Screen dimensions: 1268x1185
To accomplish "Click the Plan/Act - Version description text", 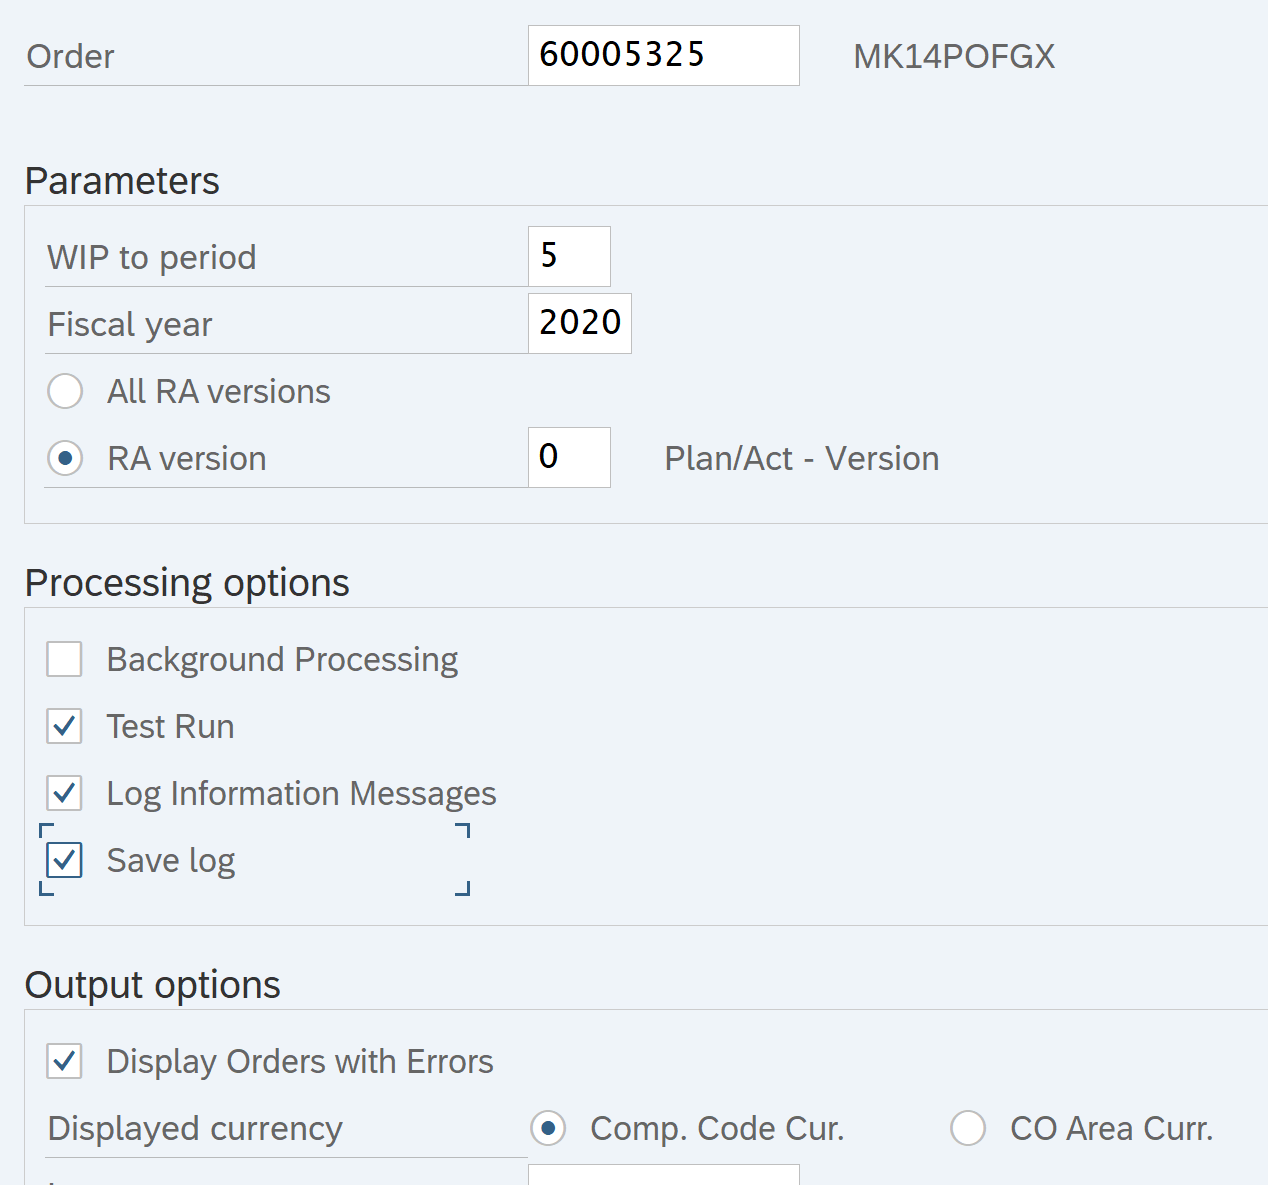I will coord(802,458).
